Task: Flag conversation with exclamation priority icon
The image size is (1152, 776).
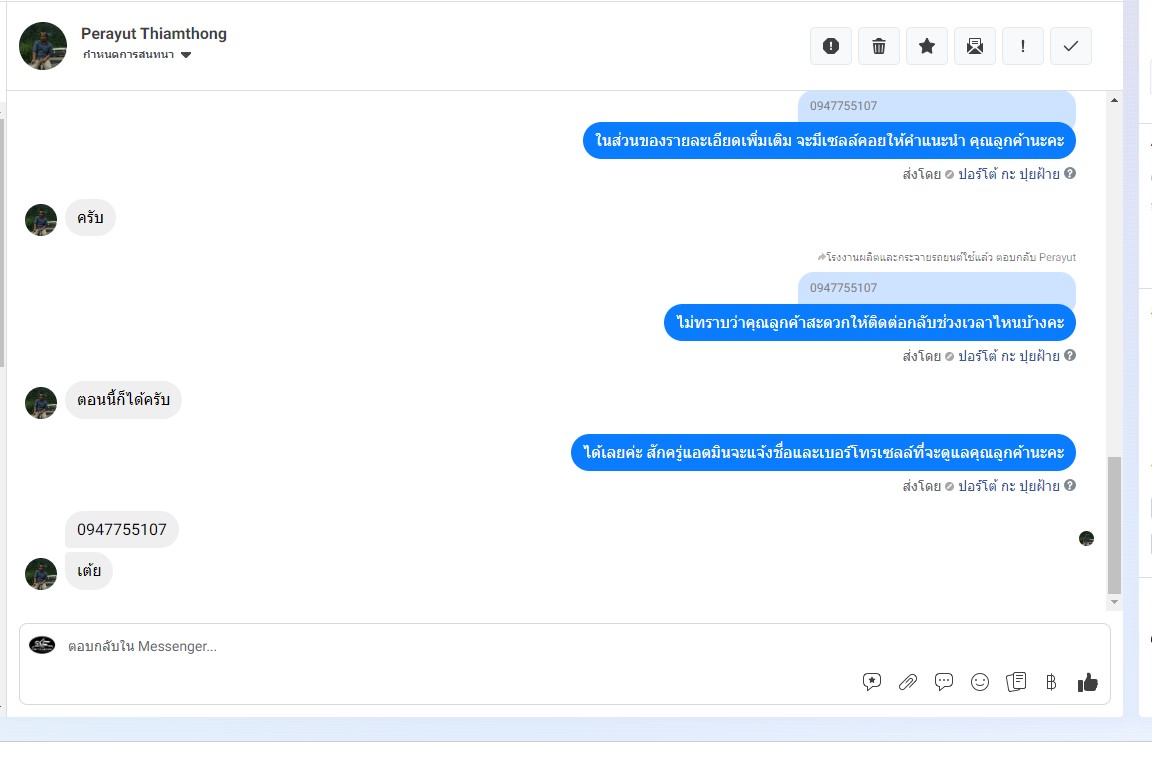Action: pyautogui.click(x=1023, y=46)
